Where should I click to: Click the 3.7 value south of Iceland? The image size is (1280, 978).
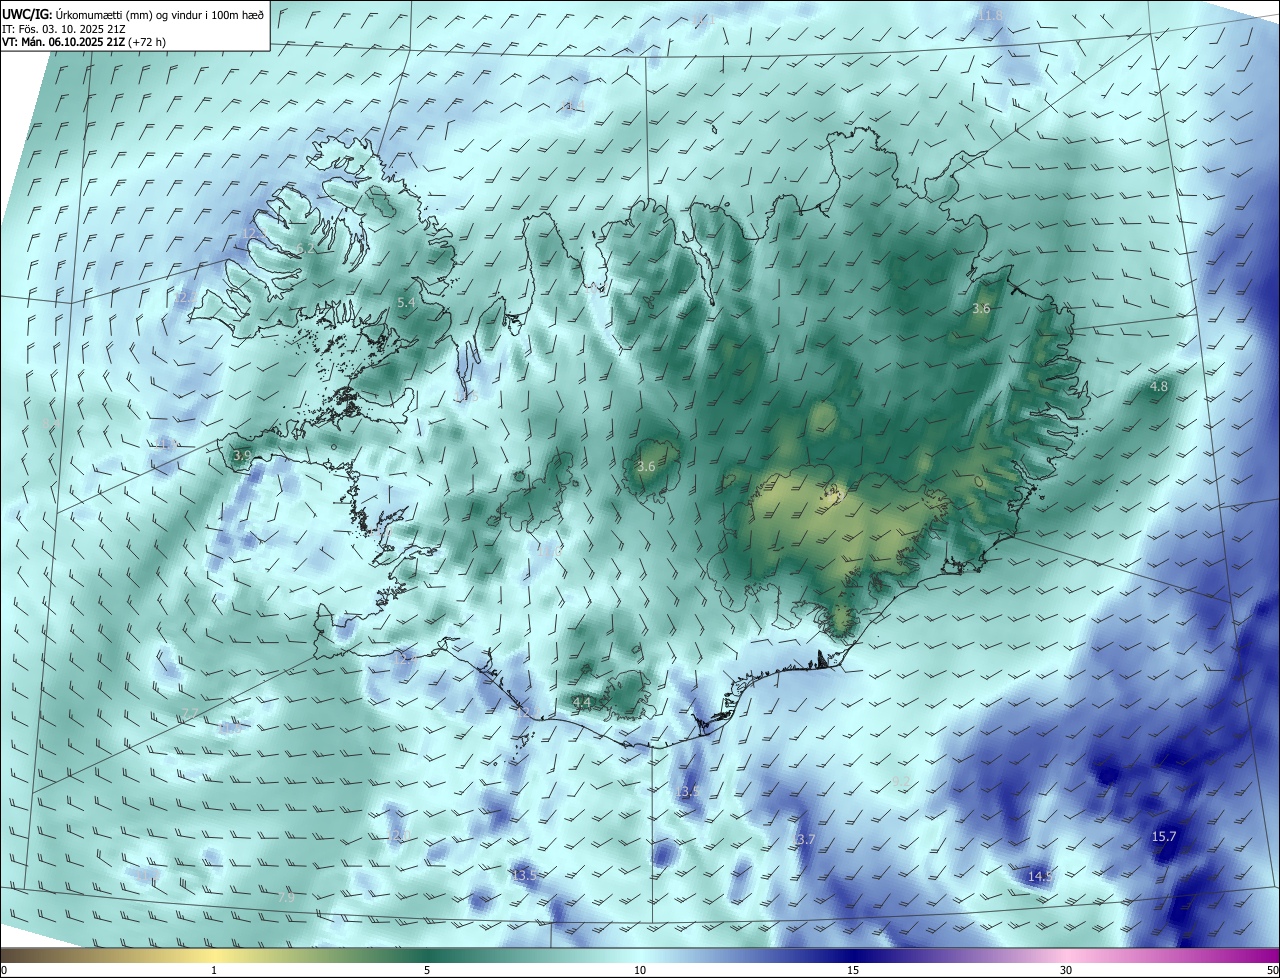806,838
